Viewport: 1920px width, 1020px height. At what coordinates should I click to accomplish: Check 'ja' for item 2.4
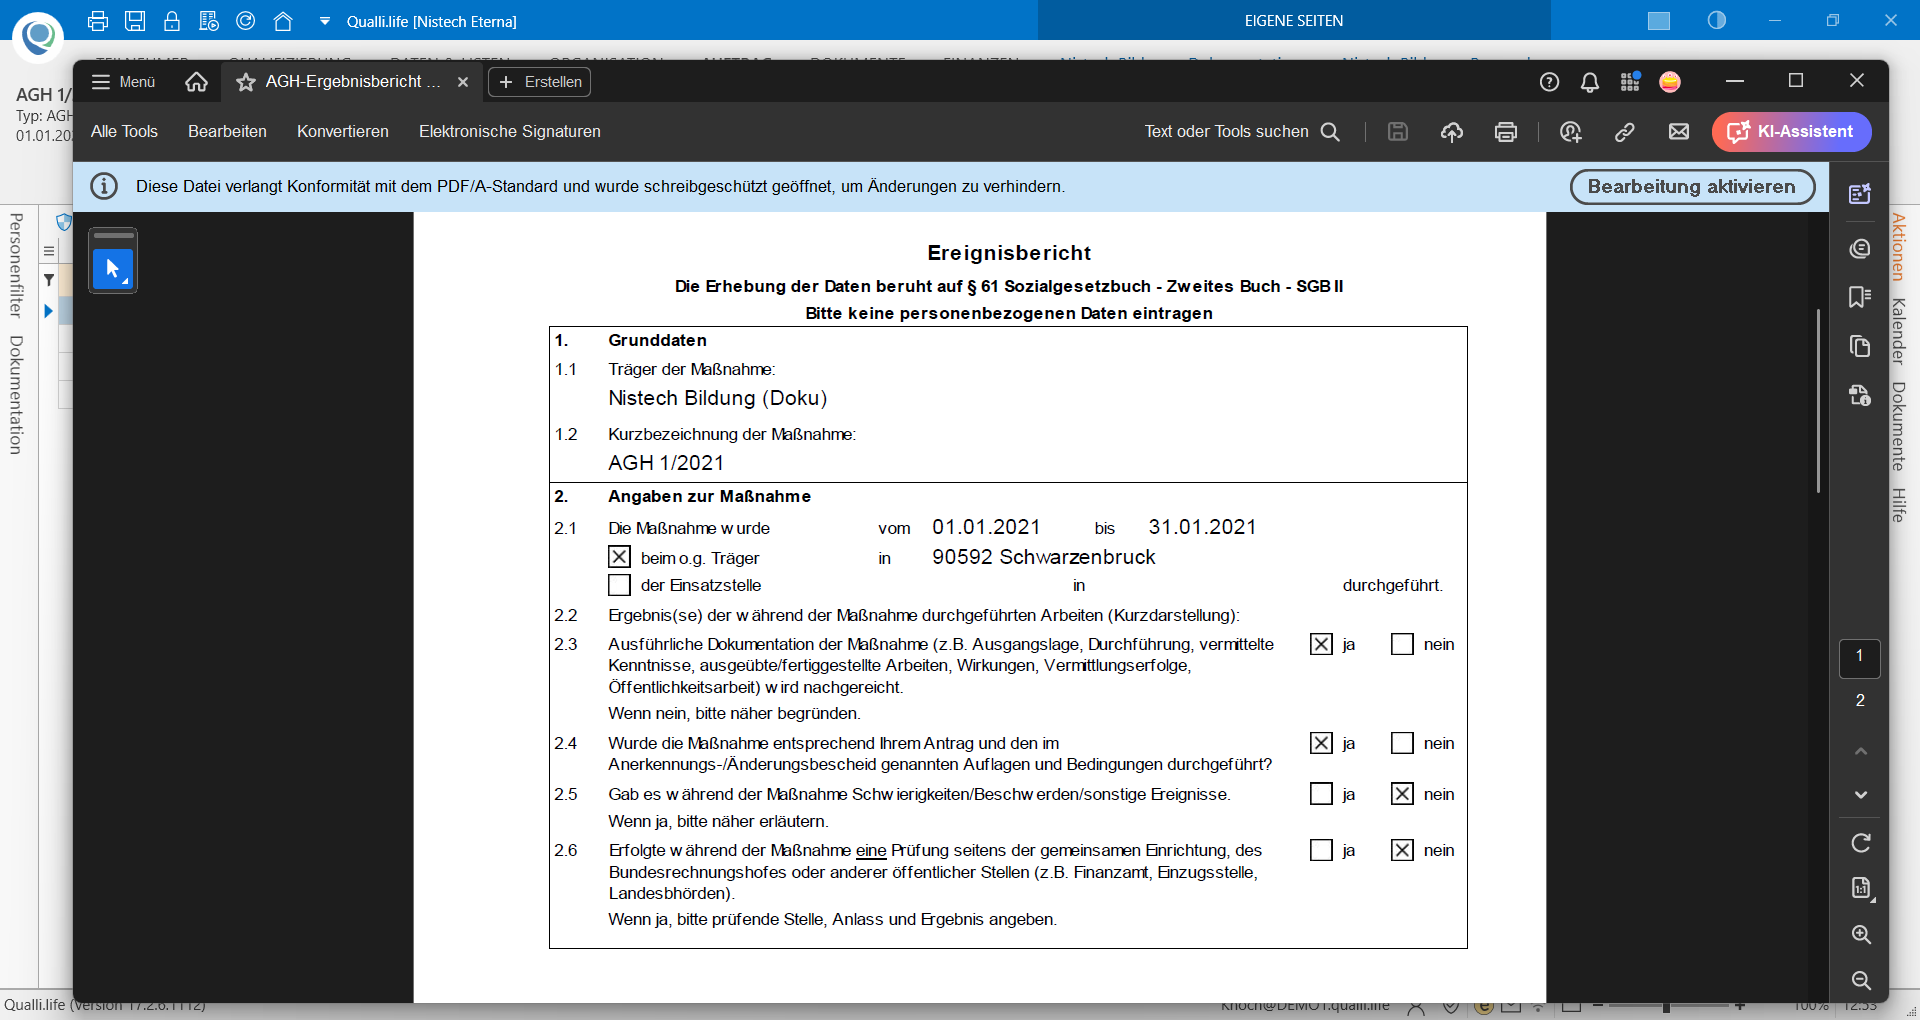click(1321, 743)
